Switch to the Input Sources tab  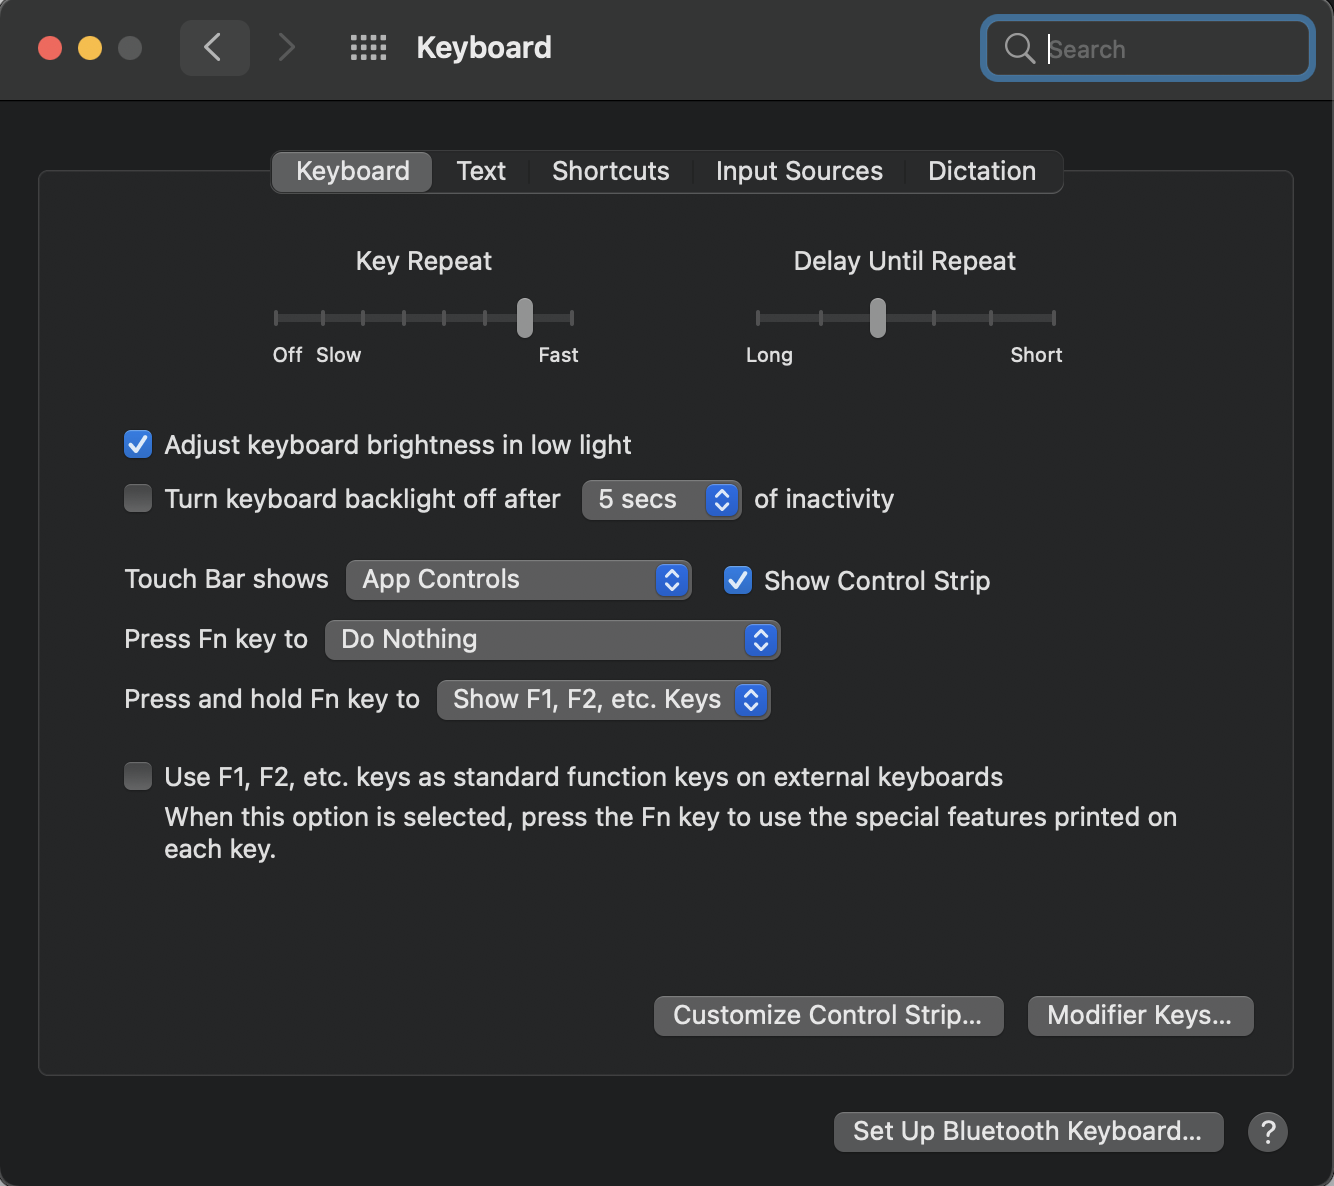click(x=799, y=171)
